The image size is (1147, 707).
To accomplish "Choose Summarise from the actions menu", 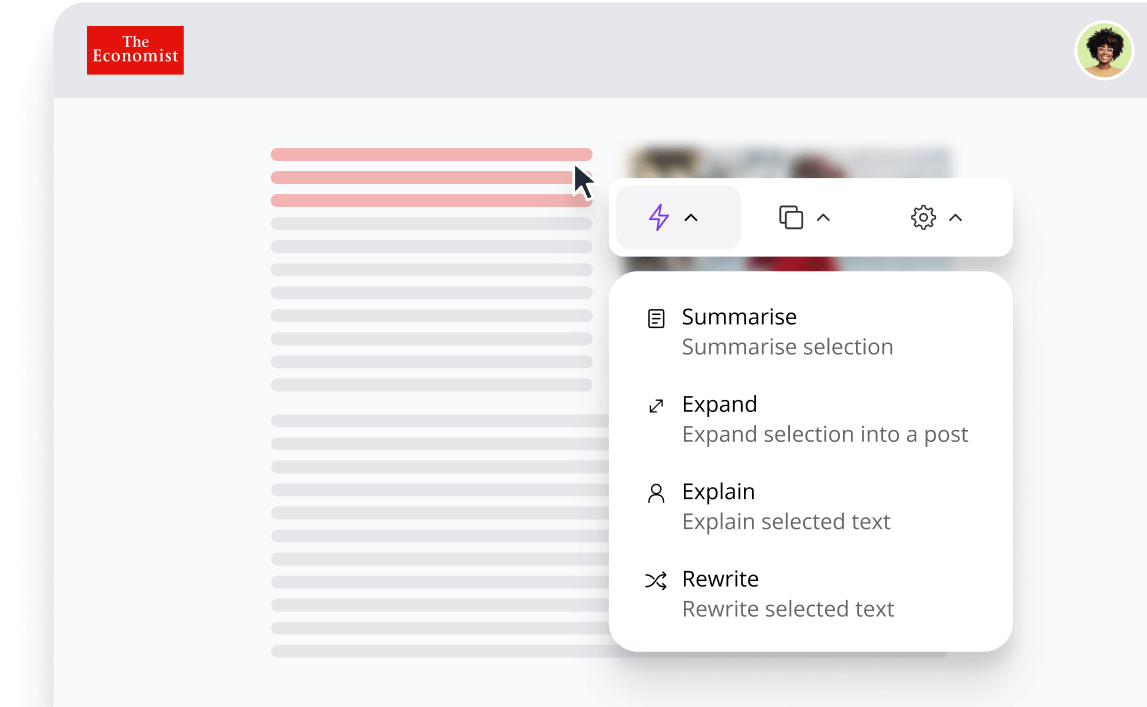I will [738, 317].
